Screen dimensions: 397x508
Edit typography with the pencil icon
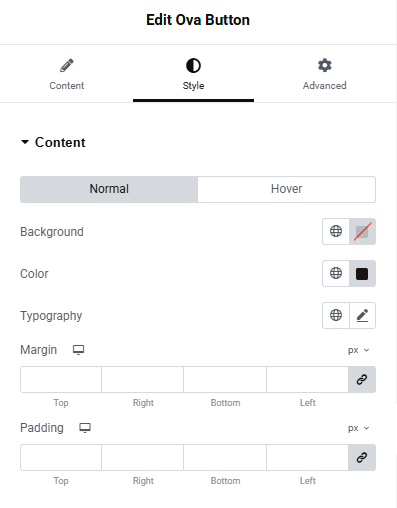tap(362, 315)
